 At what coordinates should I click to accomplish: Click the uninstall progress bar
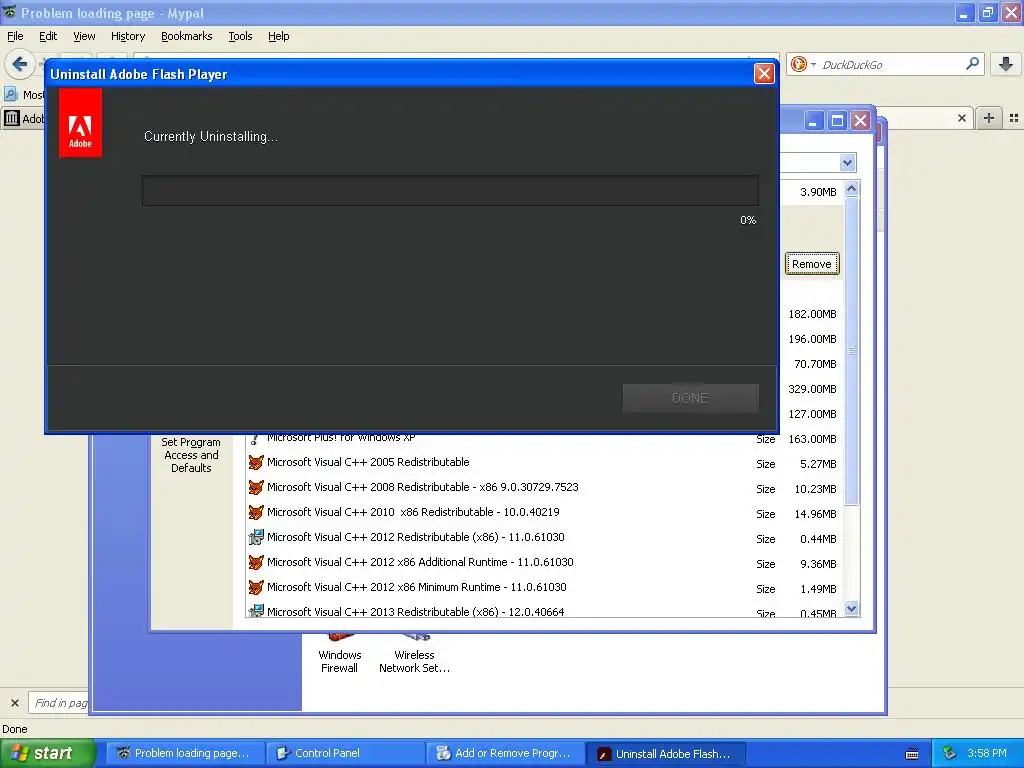(450, 191)
